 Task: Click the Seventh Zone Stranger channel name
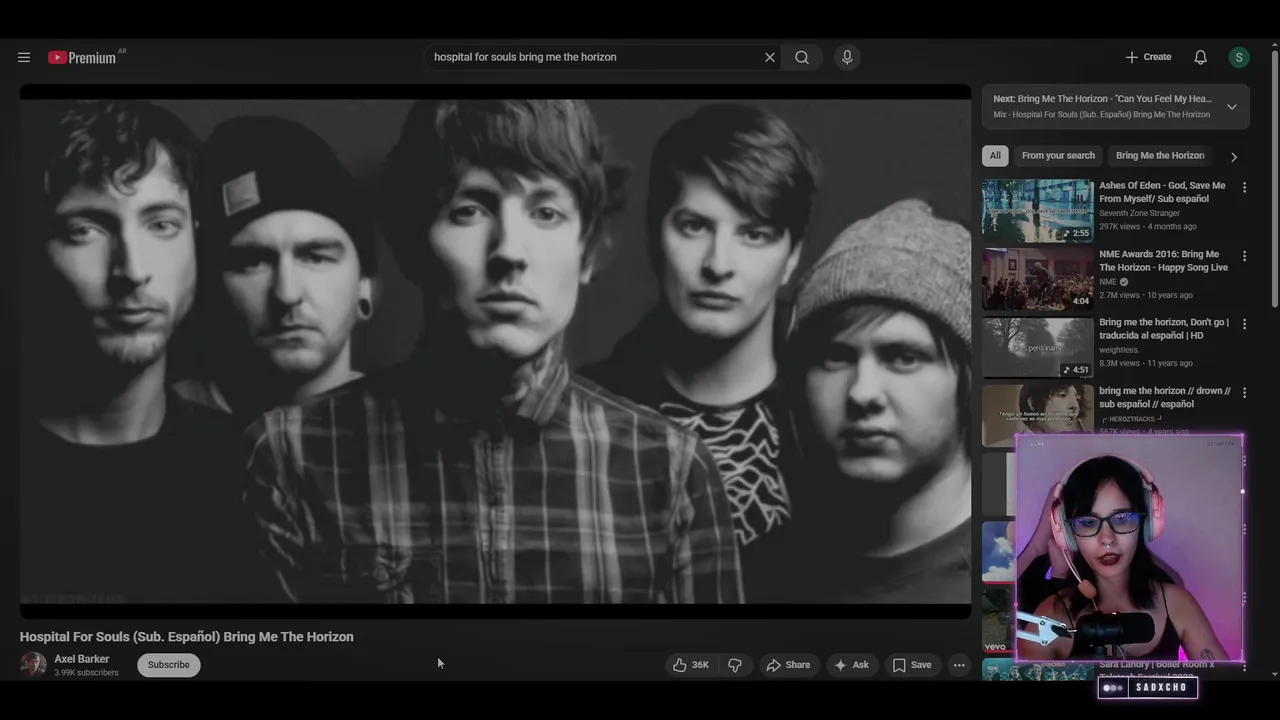click(x=1139, y=213)
